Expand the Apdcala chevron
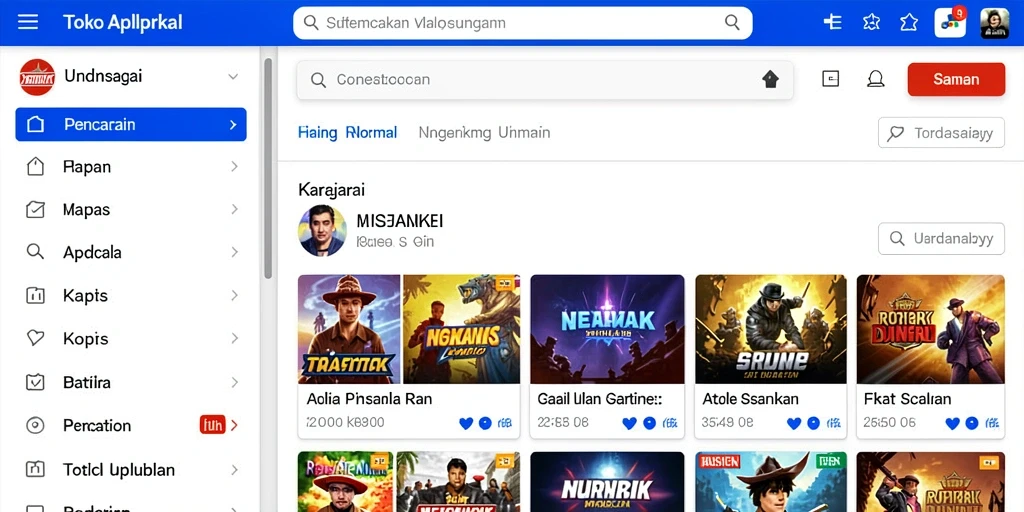Viewport: 1024px width, 512px height. (x=234, y=252)
